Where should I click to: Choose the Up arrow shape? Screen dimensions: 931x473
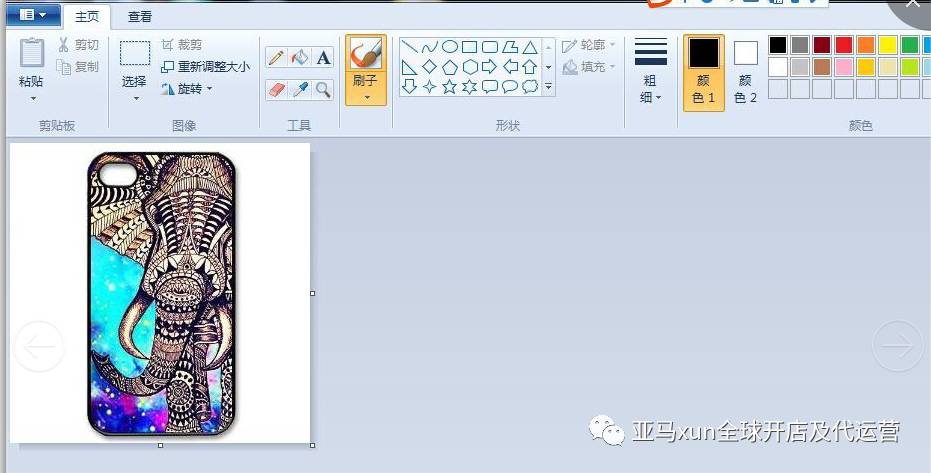(530, 66)
